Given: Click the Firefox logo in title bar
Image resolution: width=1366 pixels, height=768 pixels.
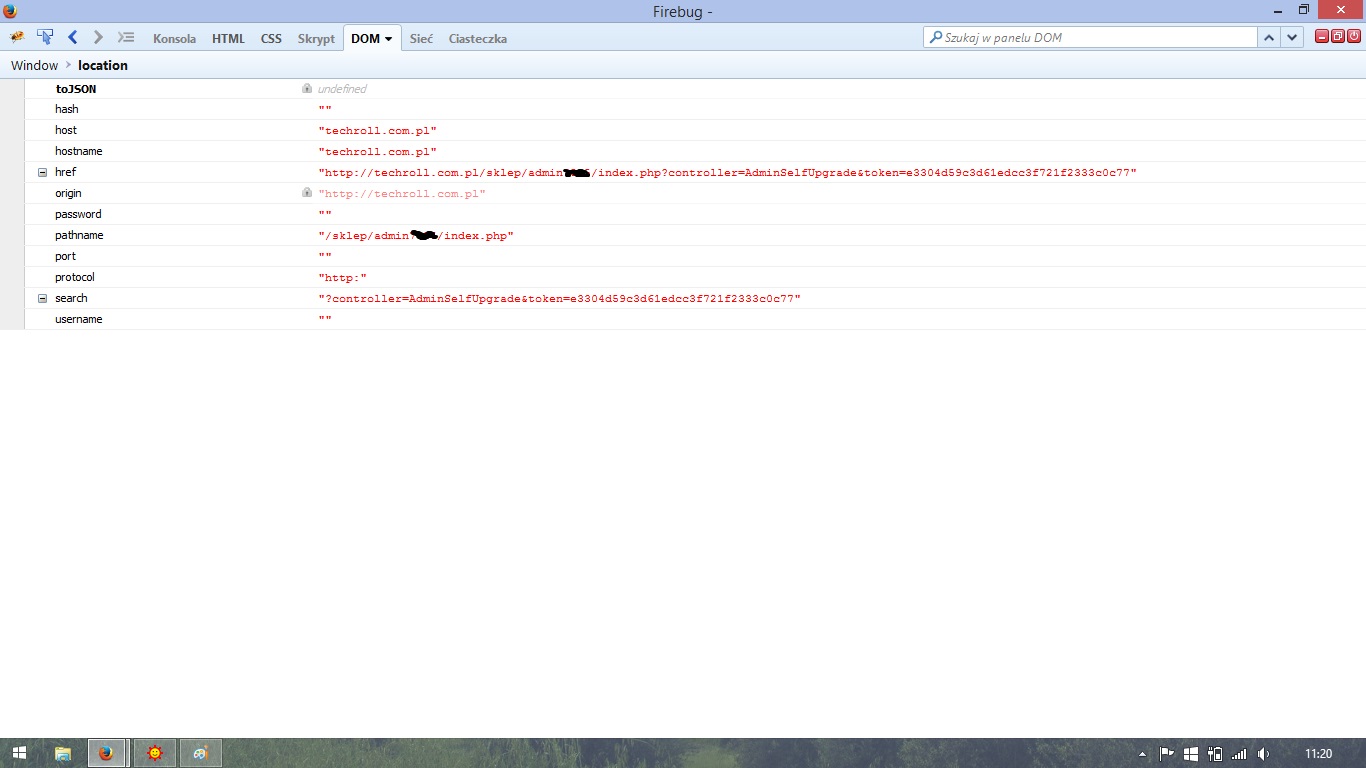Looking at the screenshot, I should pos(10,11).
